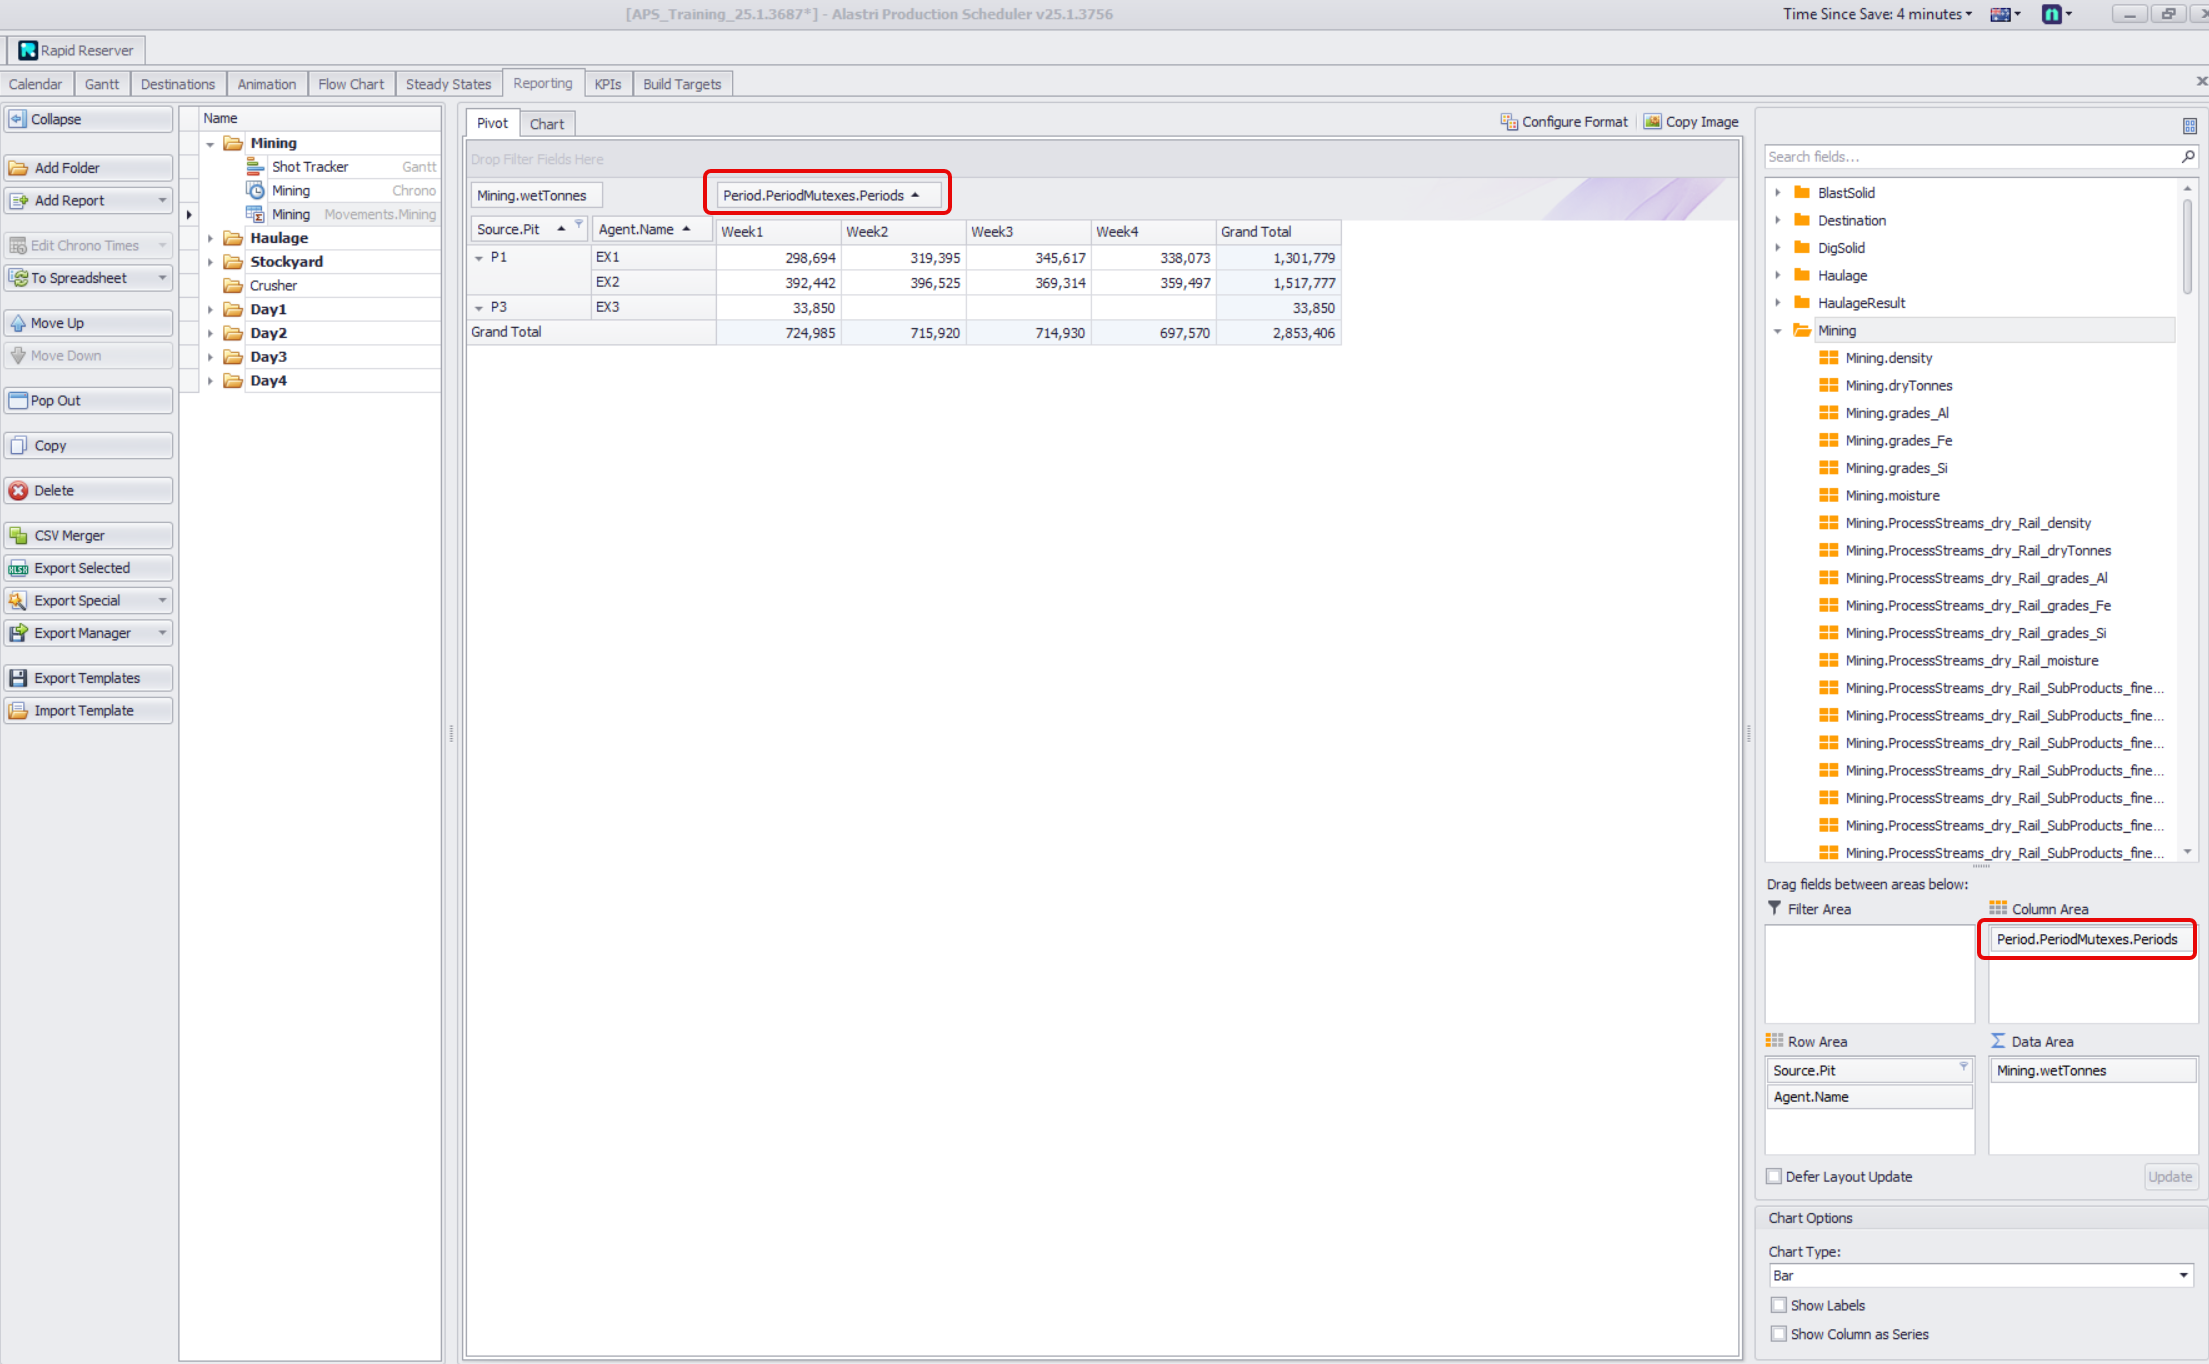This screenshot has height=1364, width=2209.
Task: Click Rapid Reserver logo icon
Action: (27, 50)
